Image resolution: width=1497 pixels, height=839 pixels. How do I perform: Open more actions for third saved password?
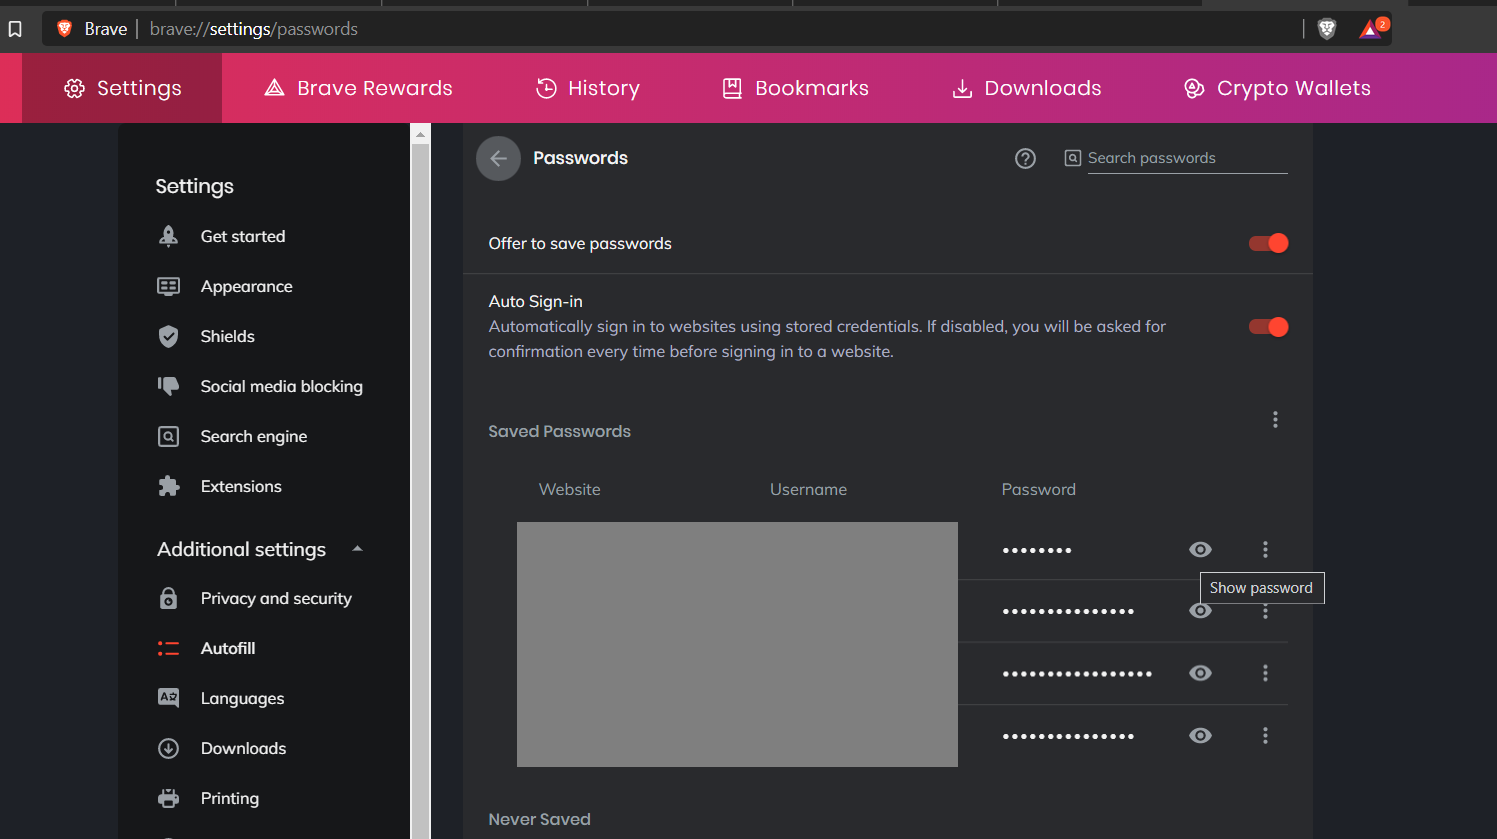coord(1265,673)
